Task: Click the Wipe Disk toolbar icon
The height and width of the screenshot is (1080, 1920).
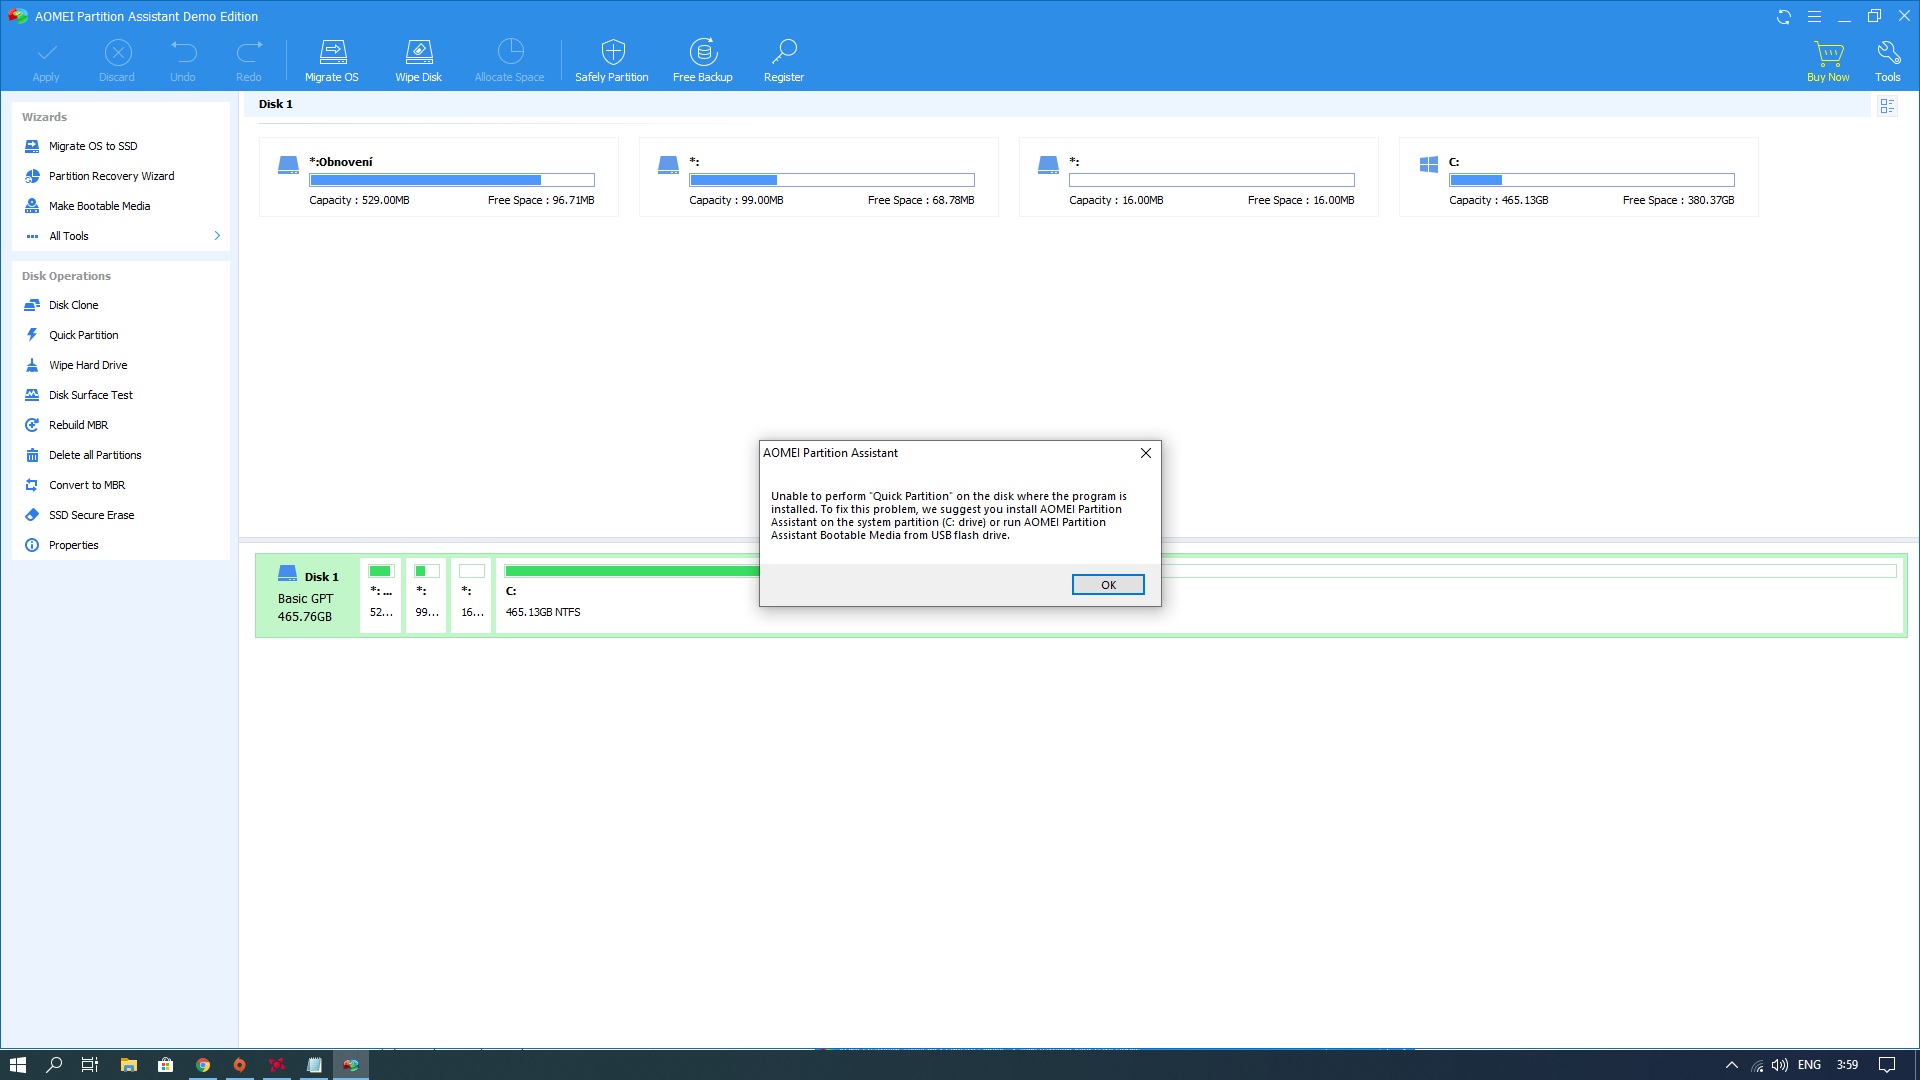Action: tap(418, 53)
